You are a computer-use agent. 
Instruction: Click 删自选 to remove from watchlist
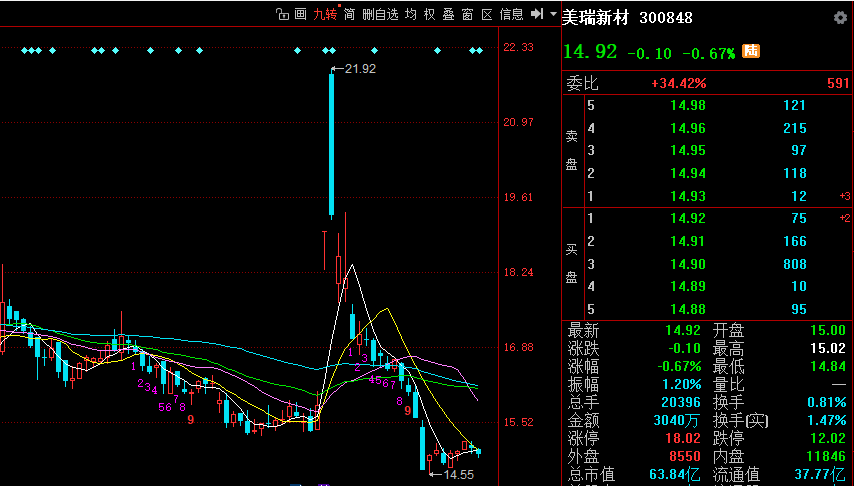pyautogui.click(x=380, y=14)
